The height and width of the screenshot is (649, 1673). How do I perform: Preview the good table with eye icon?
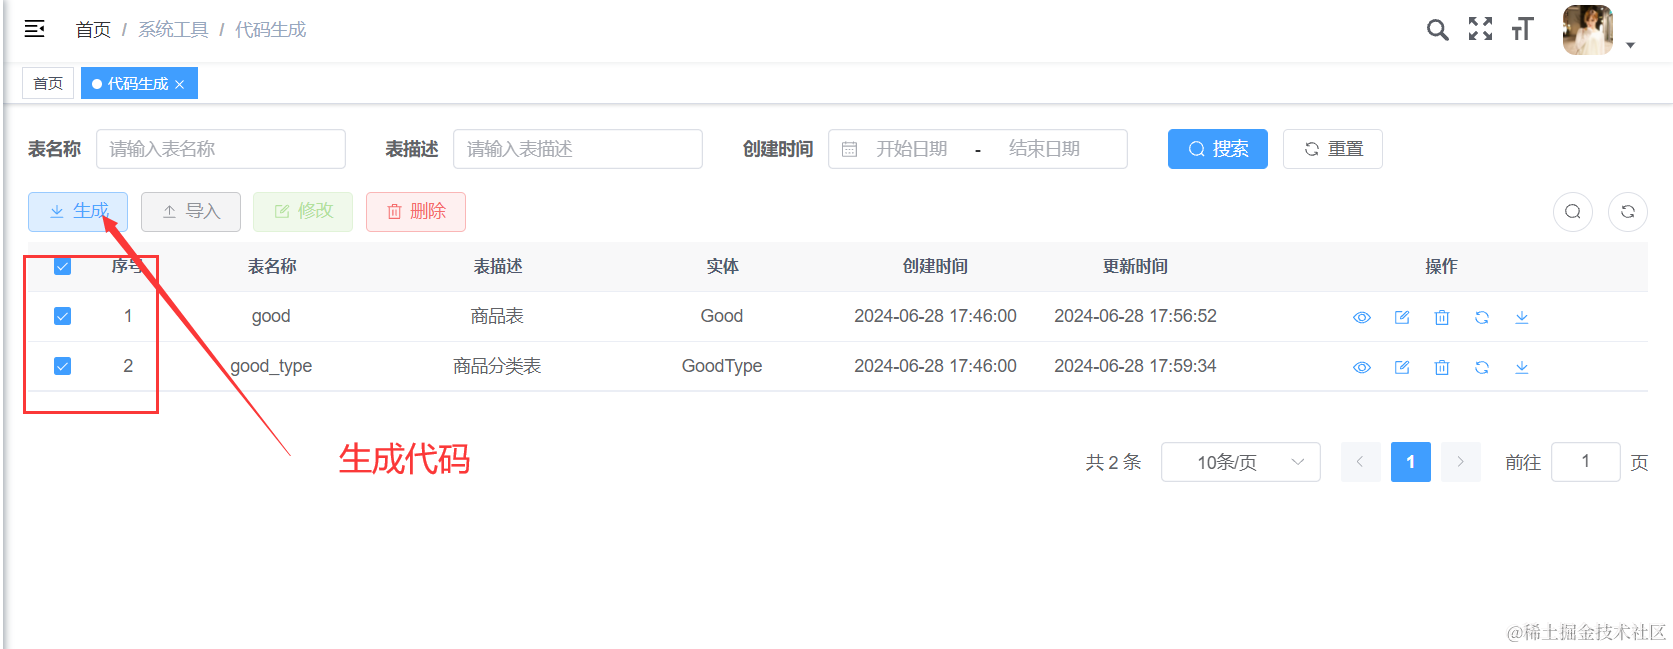coord(1361,317)
